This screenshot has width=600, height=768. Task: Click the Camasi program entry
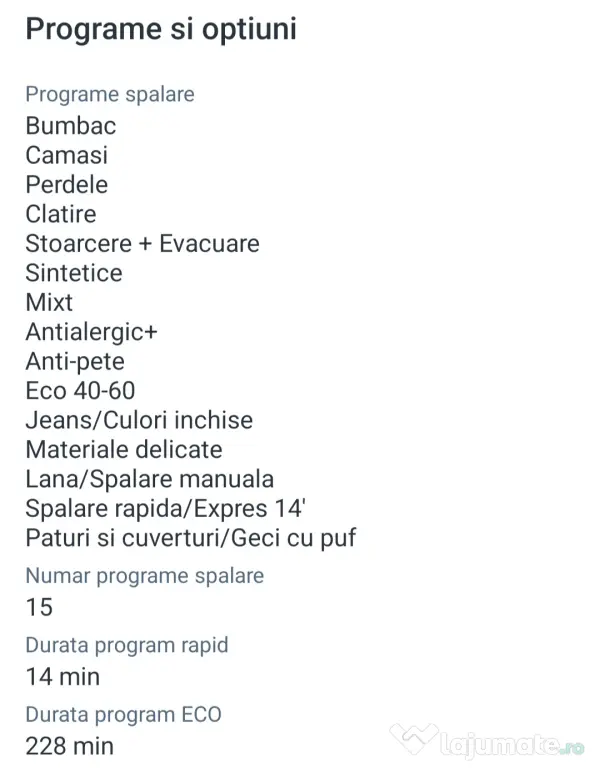point(67,155)
